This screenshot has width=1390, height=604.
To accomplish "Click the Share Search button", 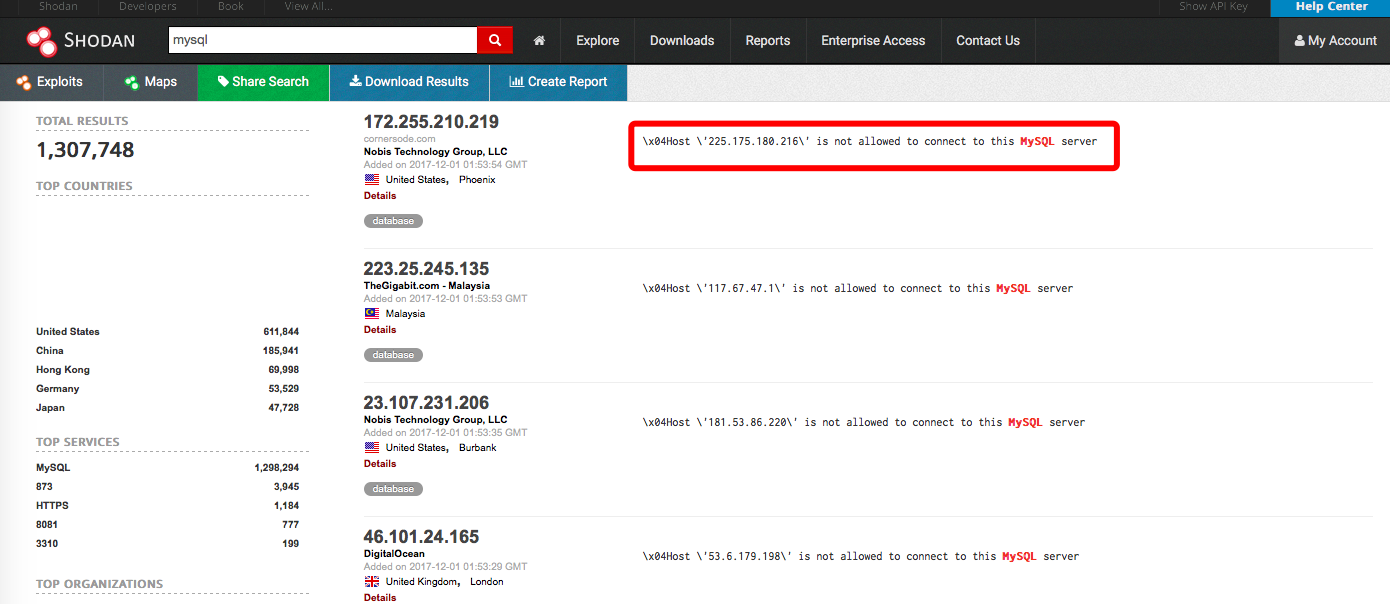I will [x=263, y=82].
